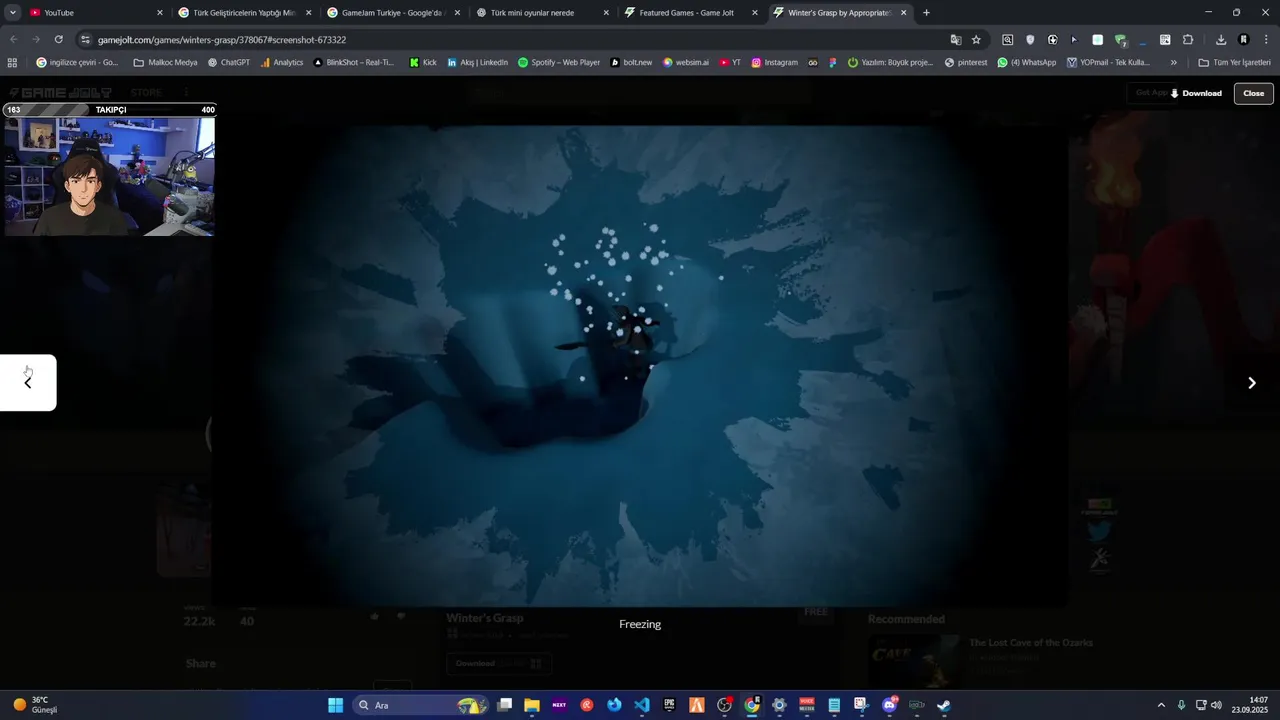Open Discord from taskbar
Screen dimensions: 1280x720
pyautogui.click(x=889, y=705)
